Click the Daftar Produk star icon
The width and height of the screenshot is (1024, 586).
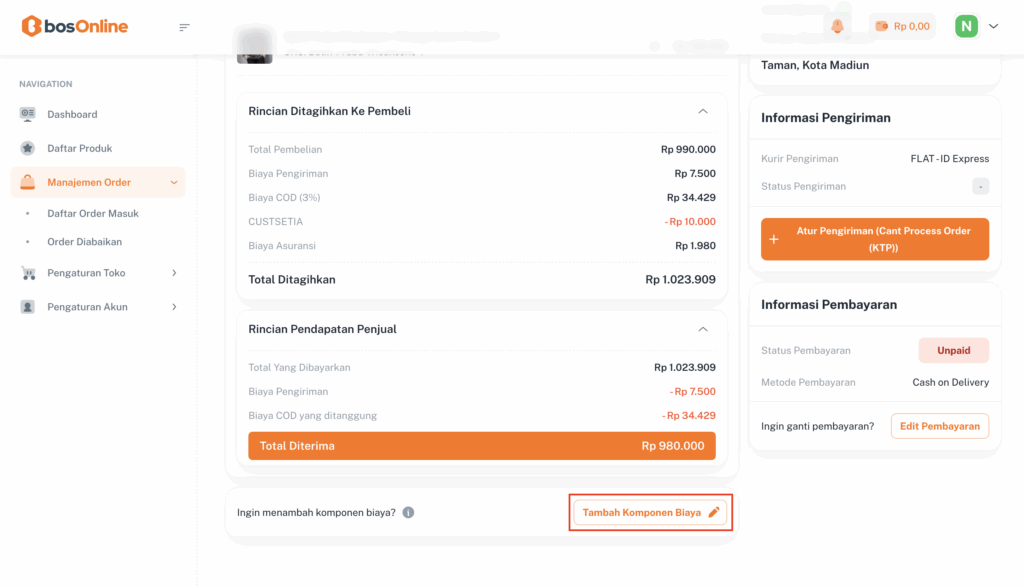(x=28, y=148)
